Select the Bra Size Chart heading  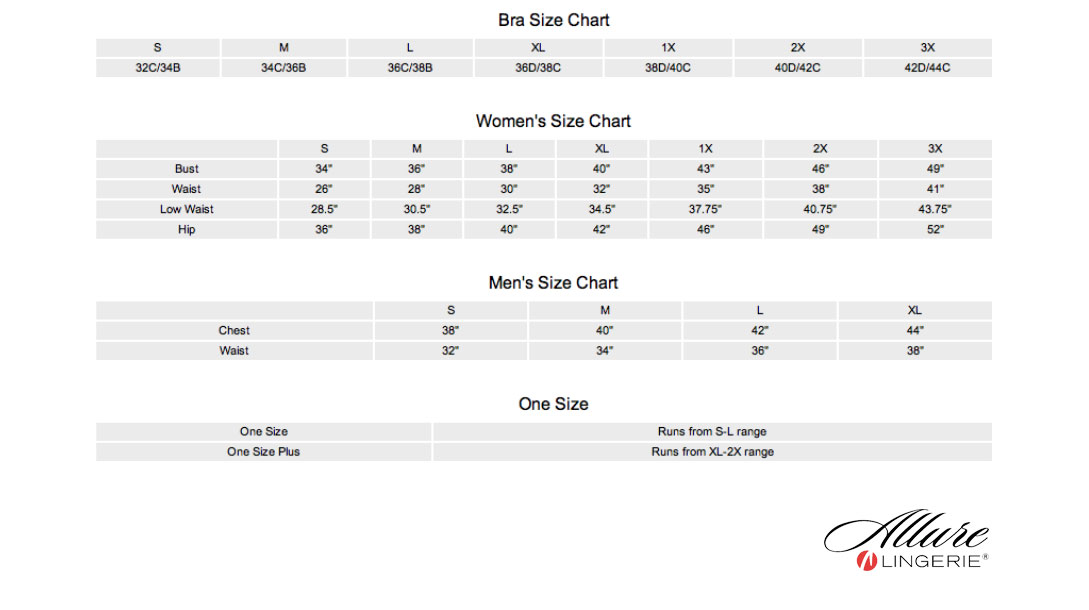(553, 20)
